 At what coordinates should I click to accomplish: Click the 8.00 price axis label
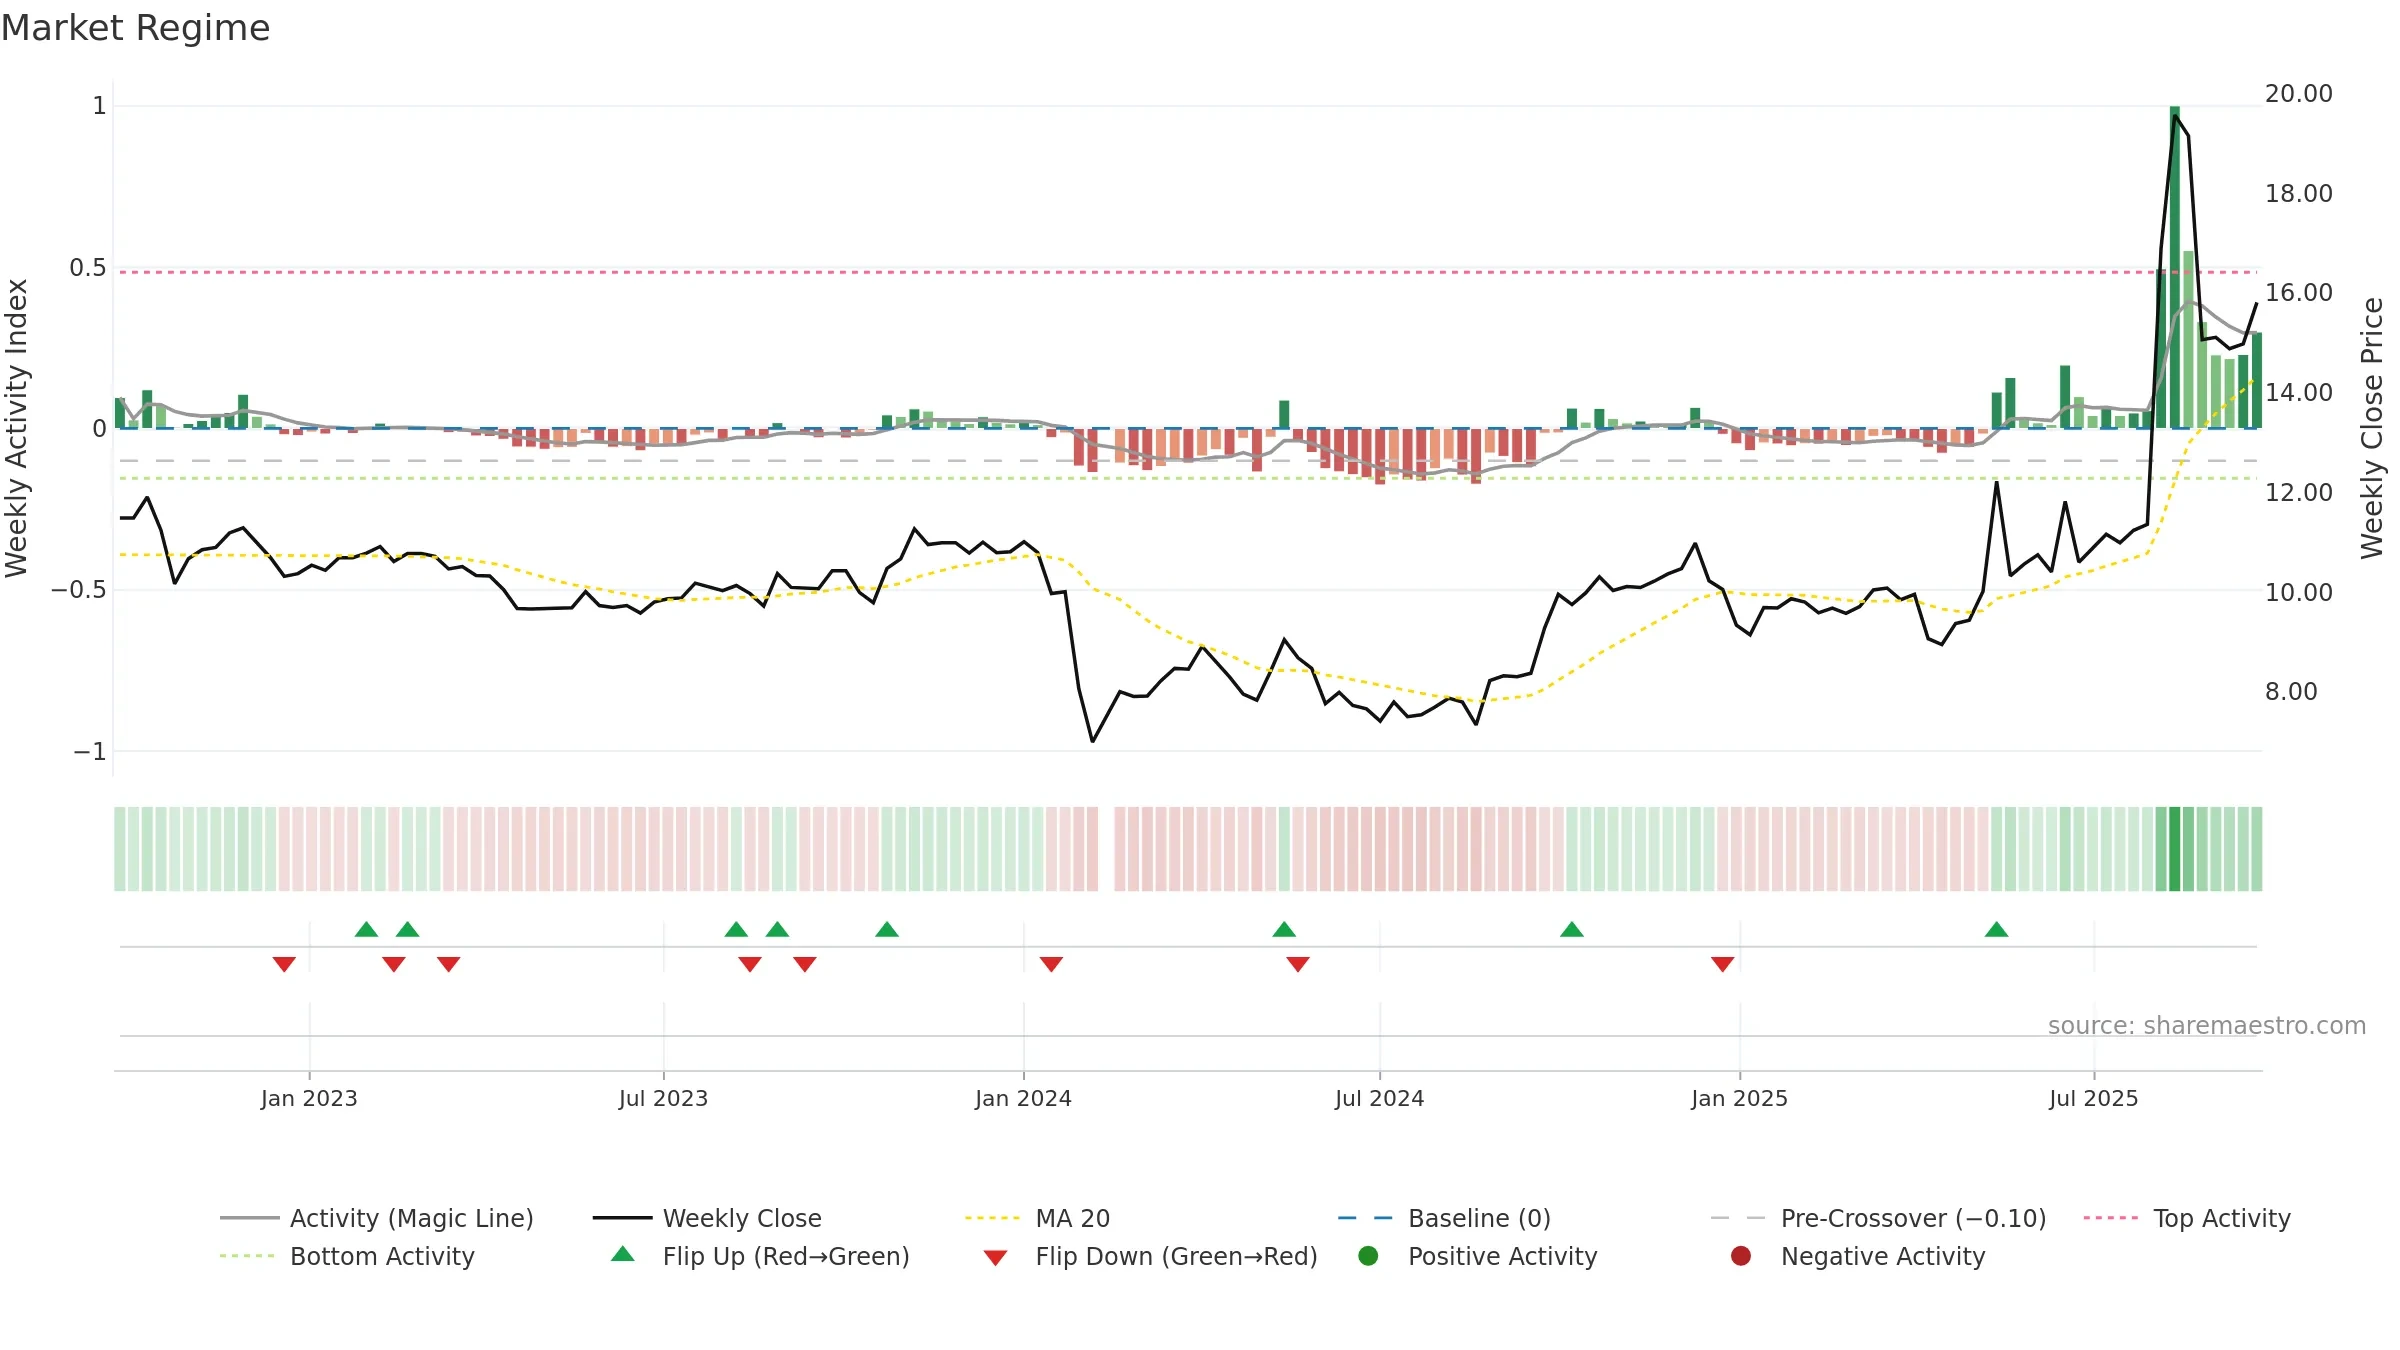click(x=2291, y=691)
